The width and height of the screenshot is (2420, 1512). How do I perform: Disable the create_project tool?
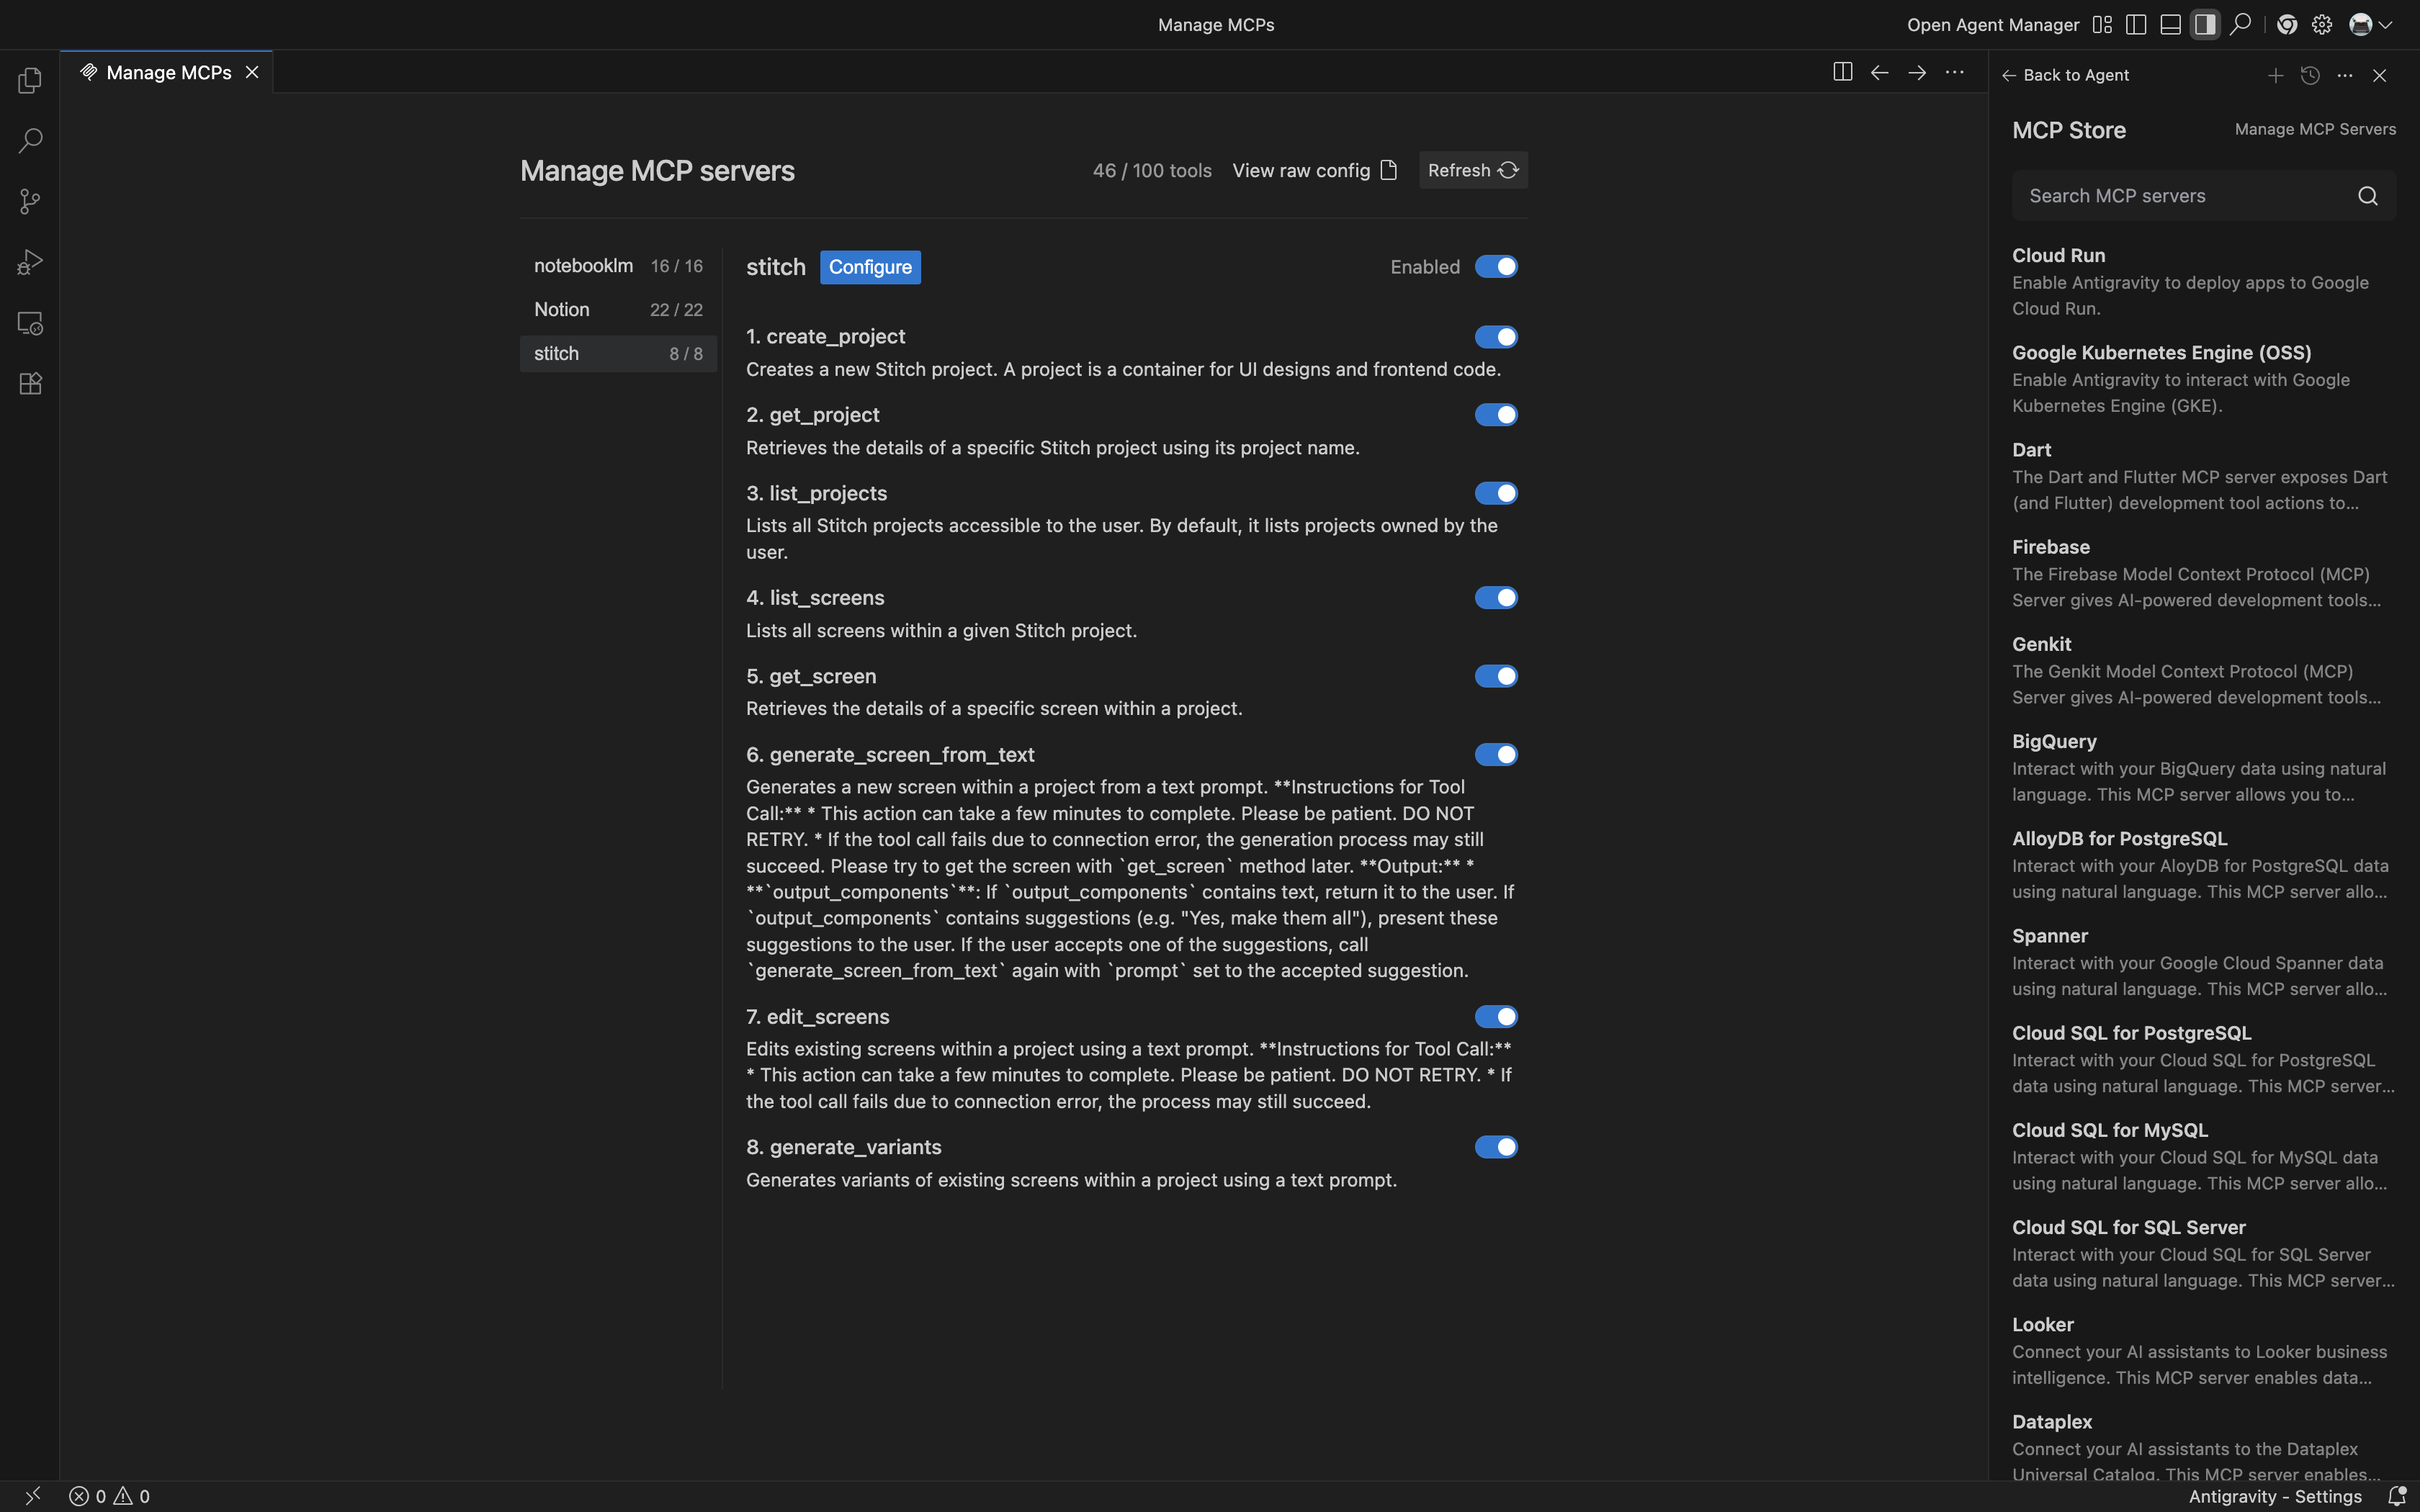(1496, 337)
